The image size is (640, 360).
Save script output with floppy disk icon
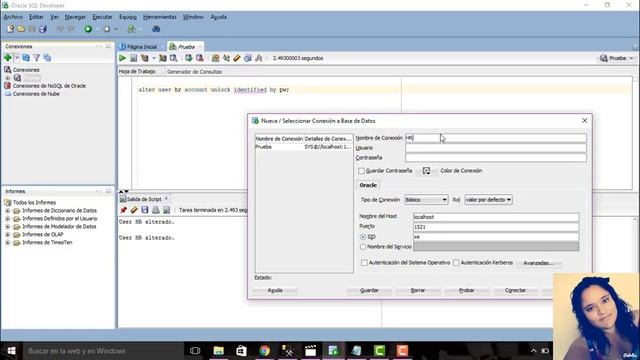pos(144,210)
